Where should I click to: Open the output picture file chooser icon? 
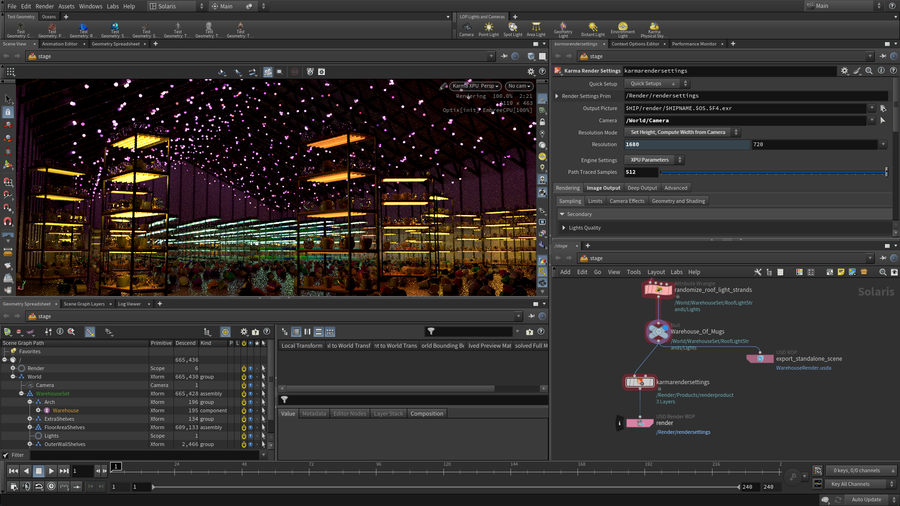[x=882, y=108]
